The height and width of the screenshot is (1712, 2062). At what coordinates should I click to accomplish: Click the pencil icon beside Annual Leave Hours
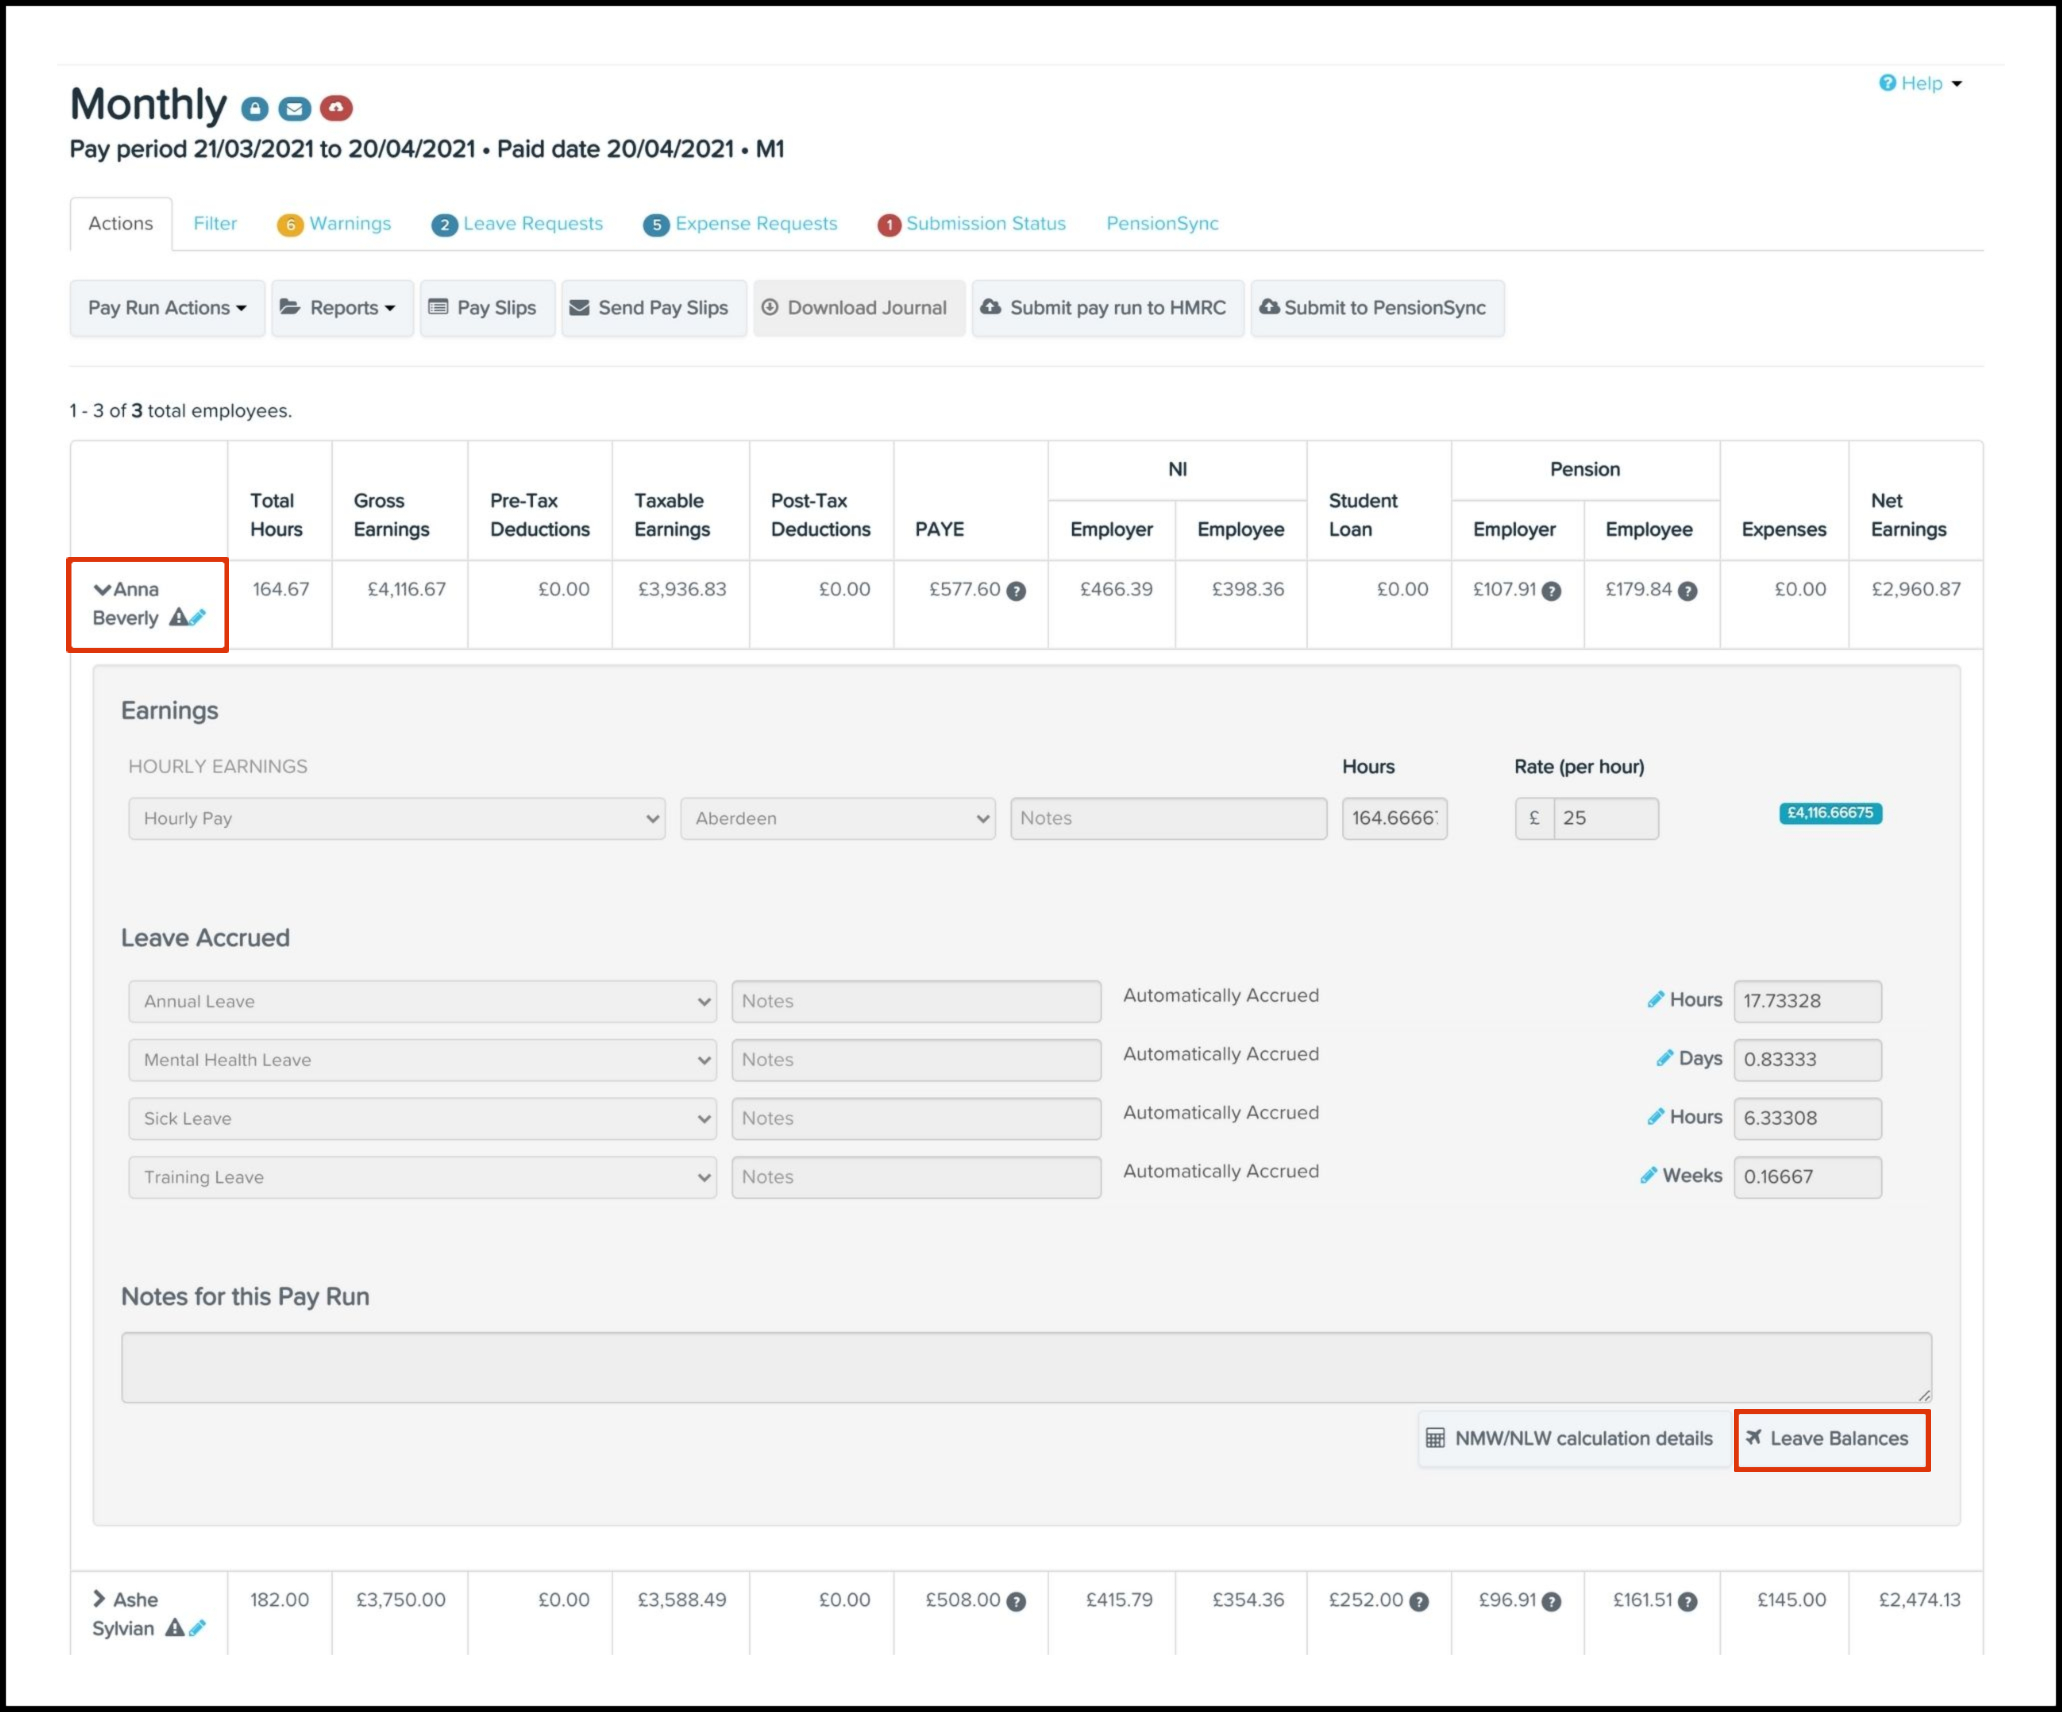pos(1655,999)
